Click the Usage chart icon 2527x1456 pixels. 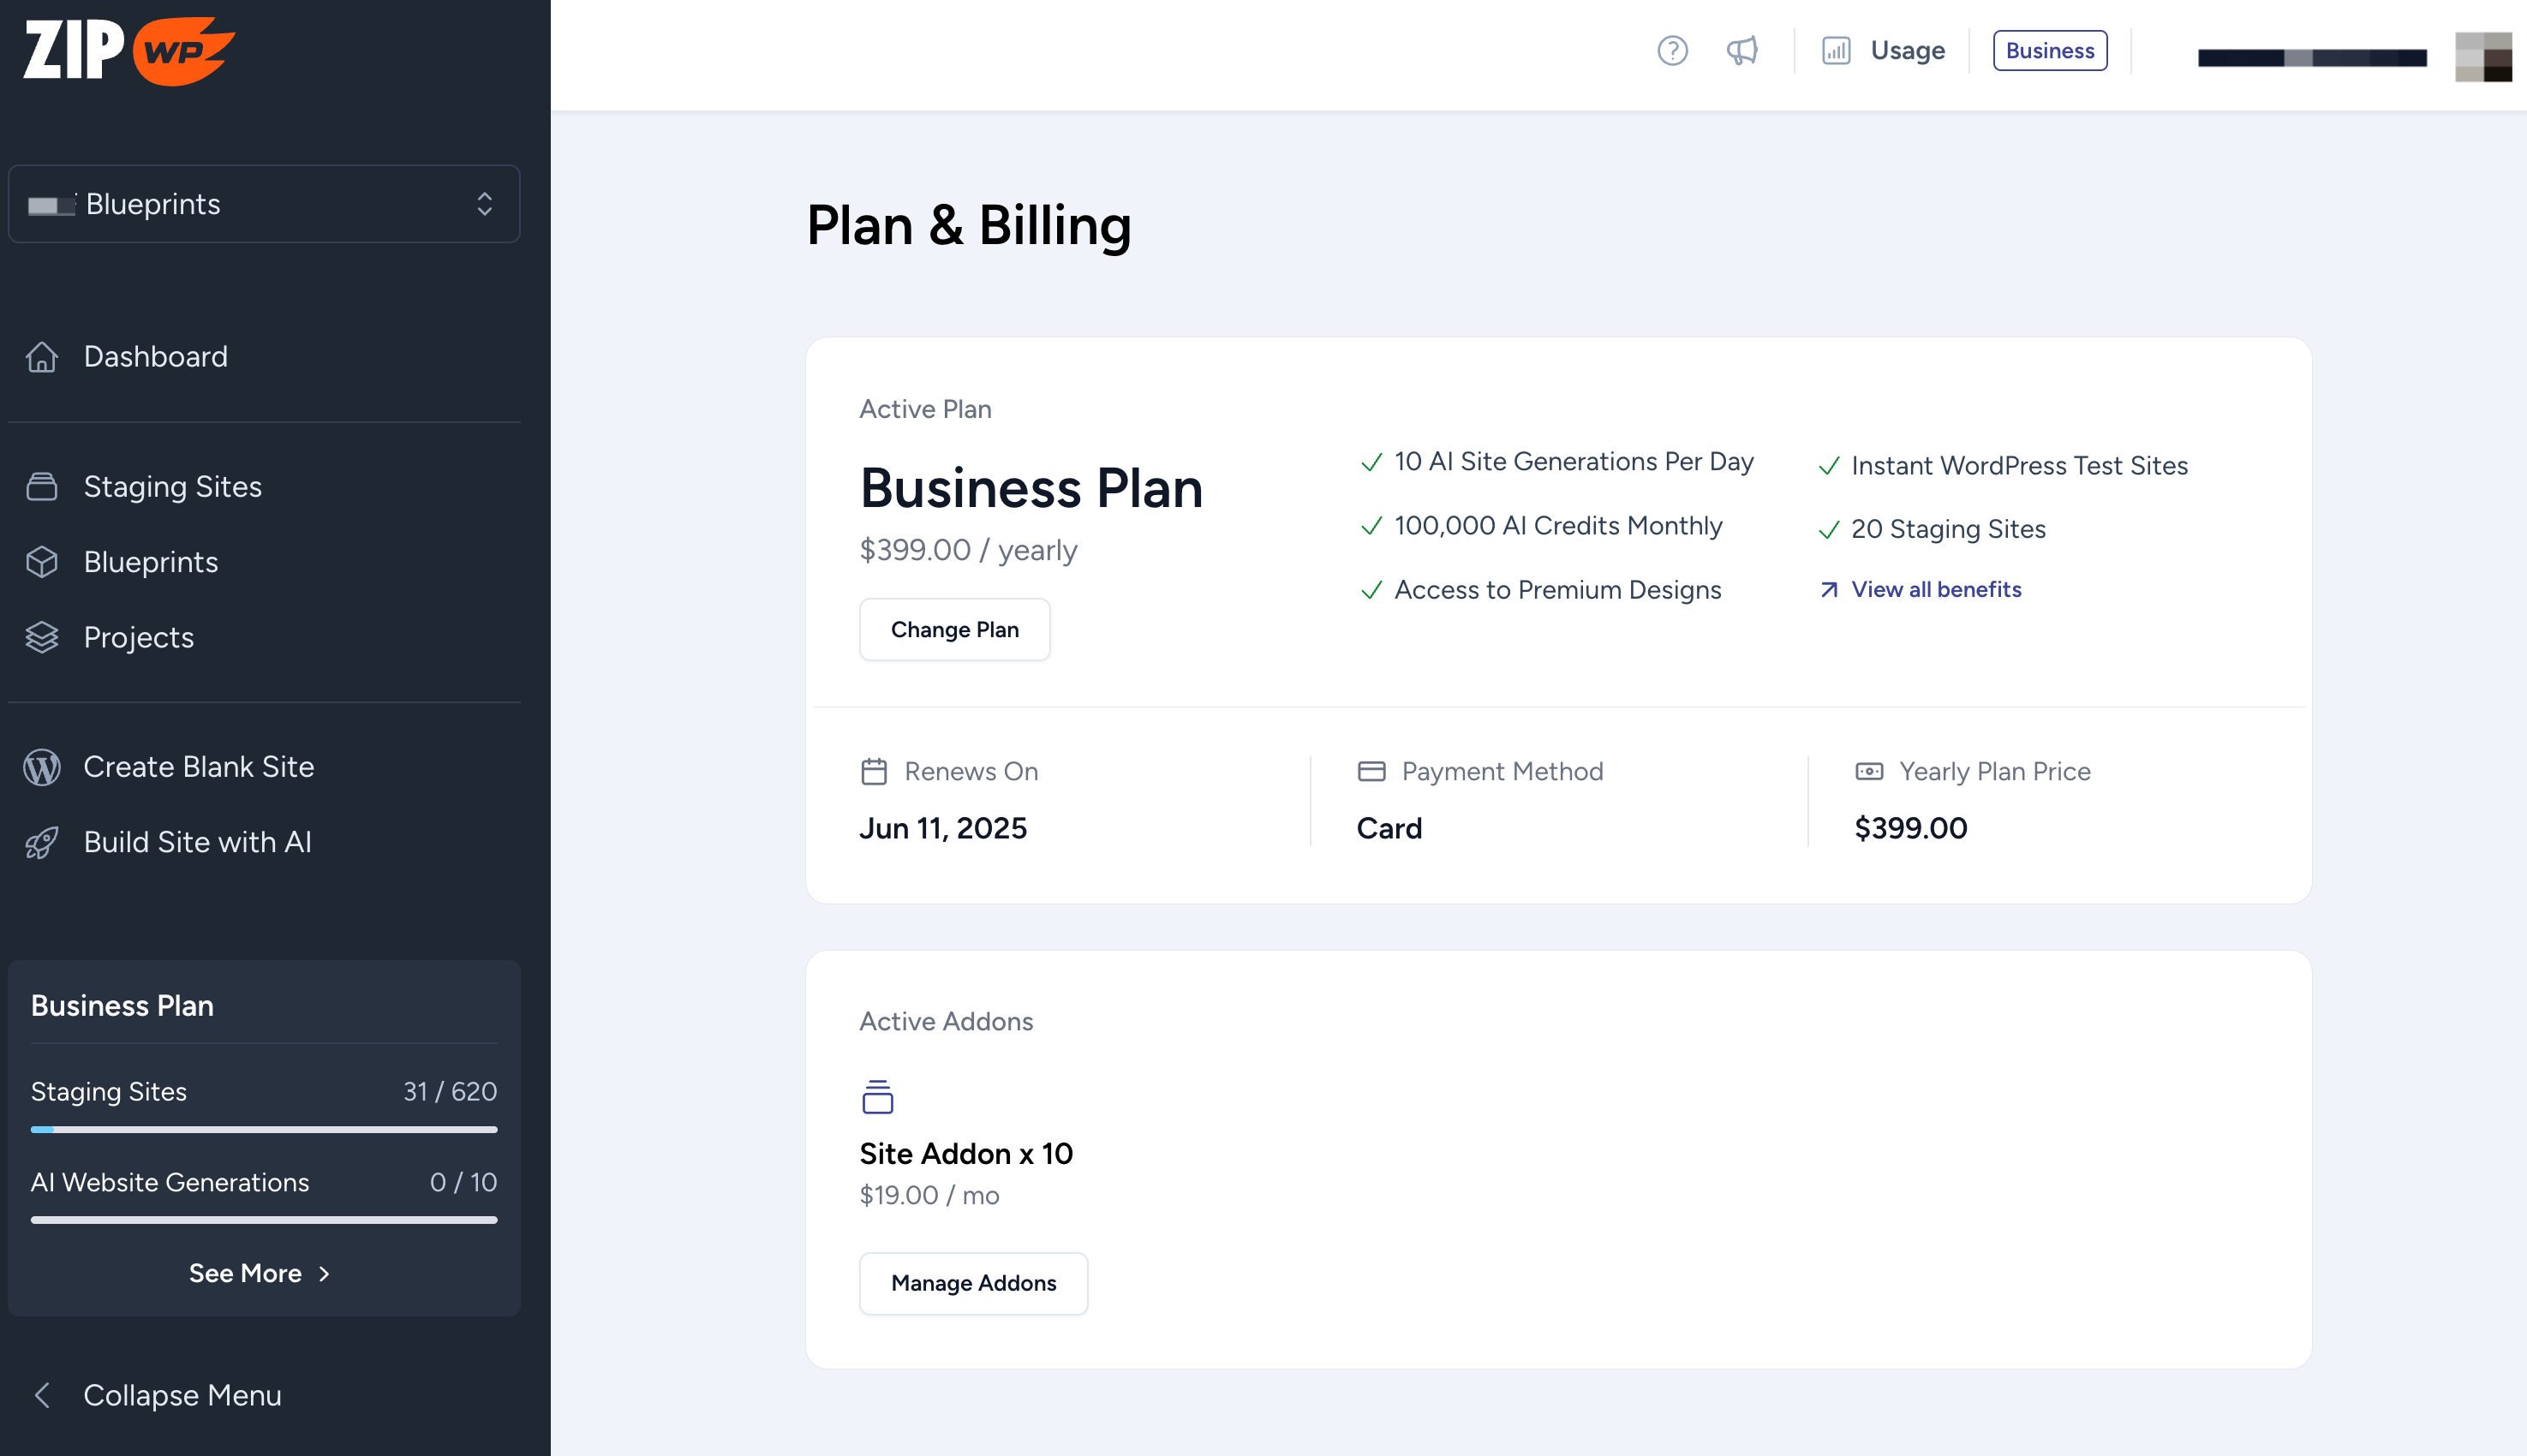click(1836, 51)
